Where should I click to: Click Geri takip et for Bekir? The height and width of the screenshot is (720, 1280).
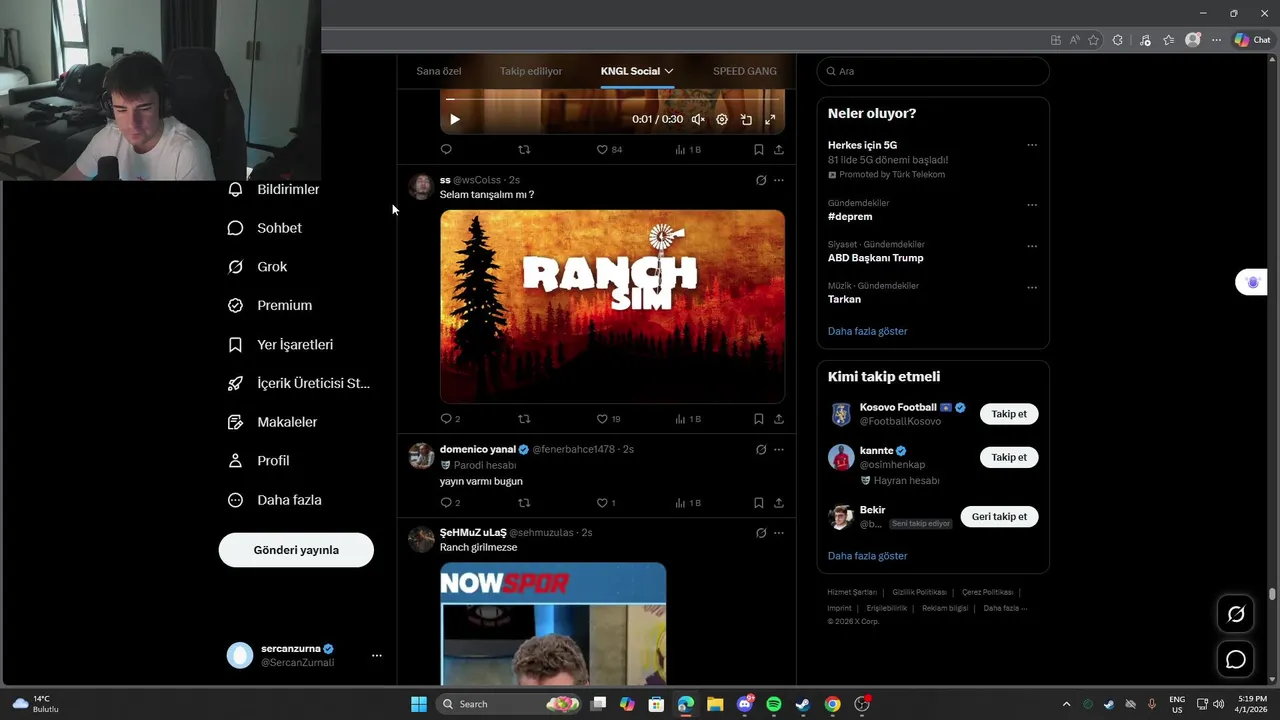tap(999, 517)
